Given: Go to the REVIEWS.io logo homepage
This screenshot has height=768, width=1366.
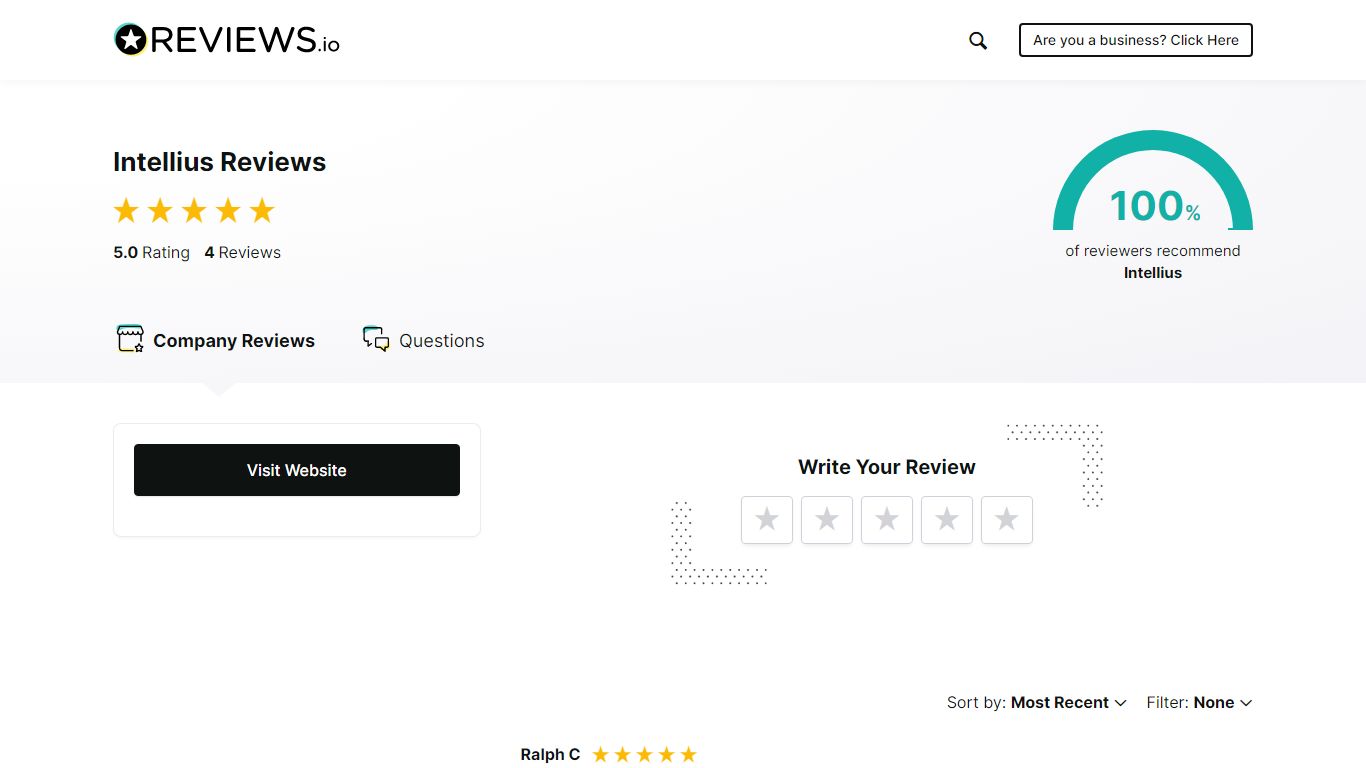Looking at the screenshot, I should click(x=227, y=40).
